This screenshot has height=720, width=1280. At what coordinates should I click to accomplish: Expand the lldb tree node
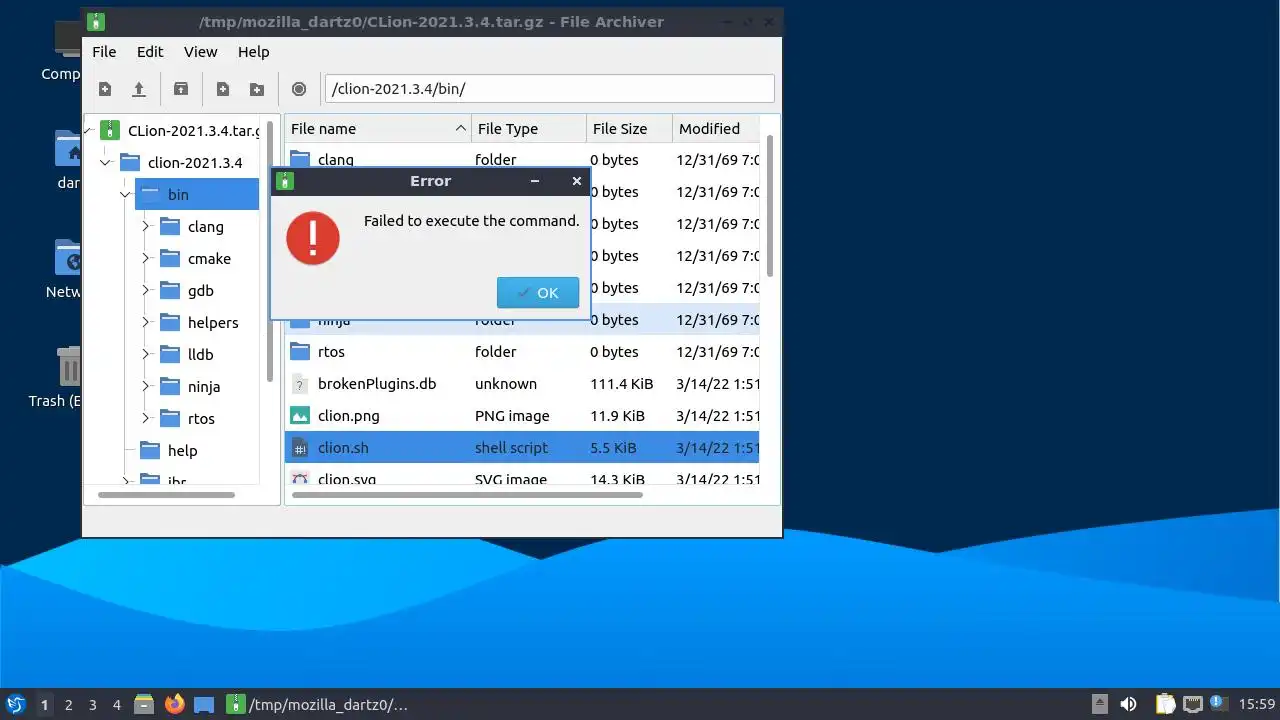click(145, 354)
